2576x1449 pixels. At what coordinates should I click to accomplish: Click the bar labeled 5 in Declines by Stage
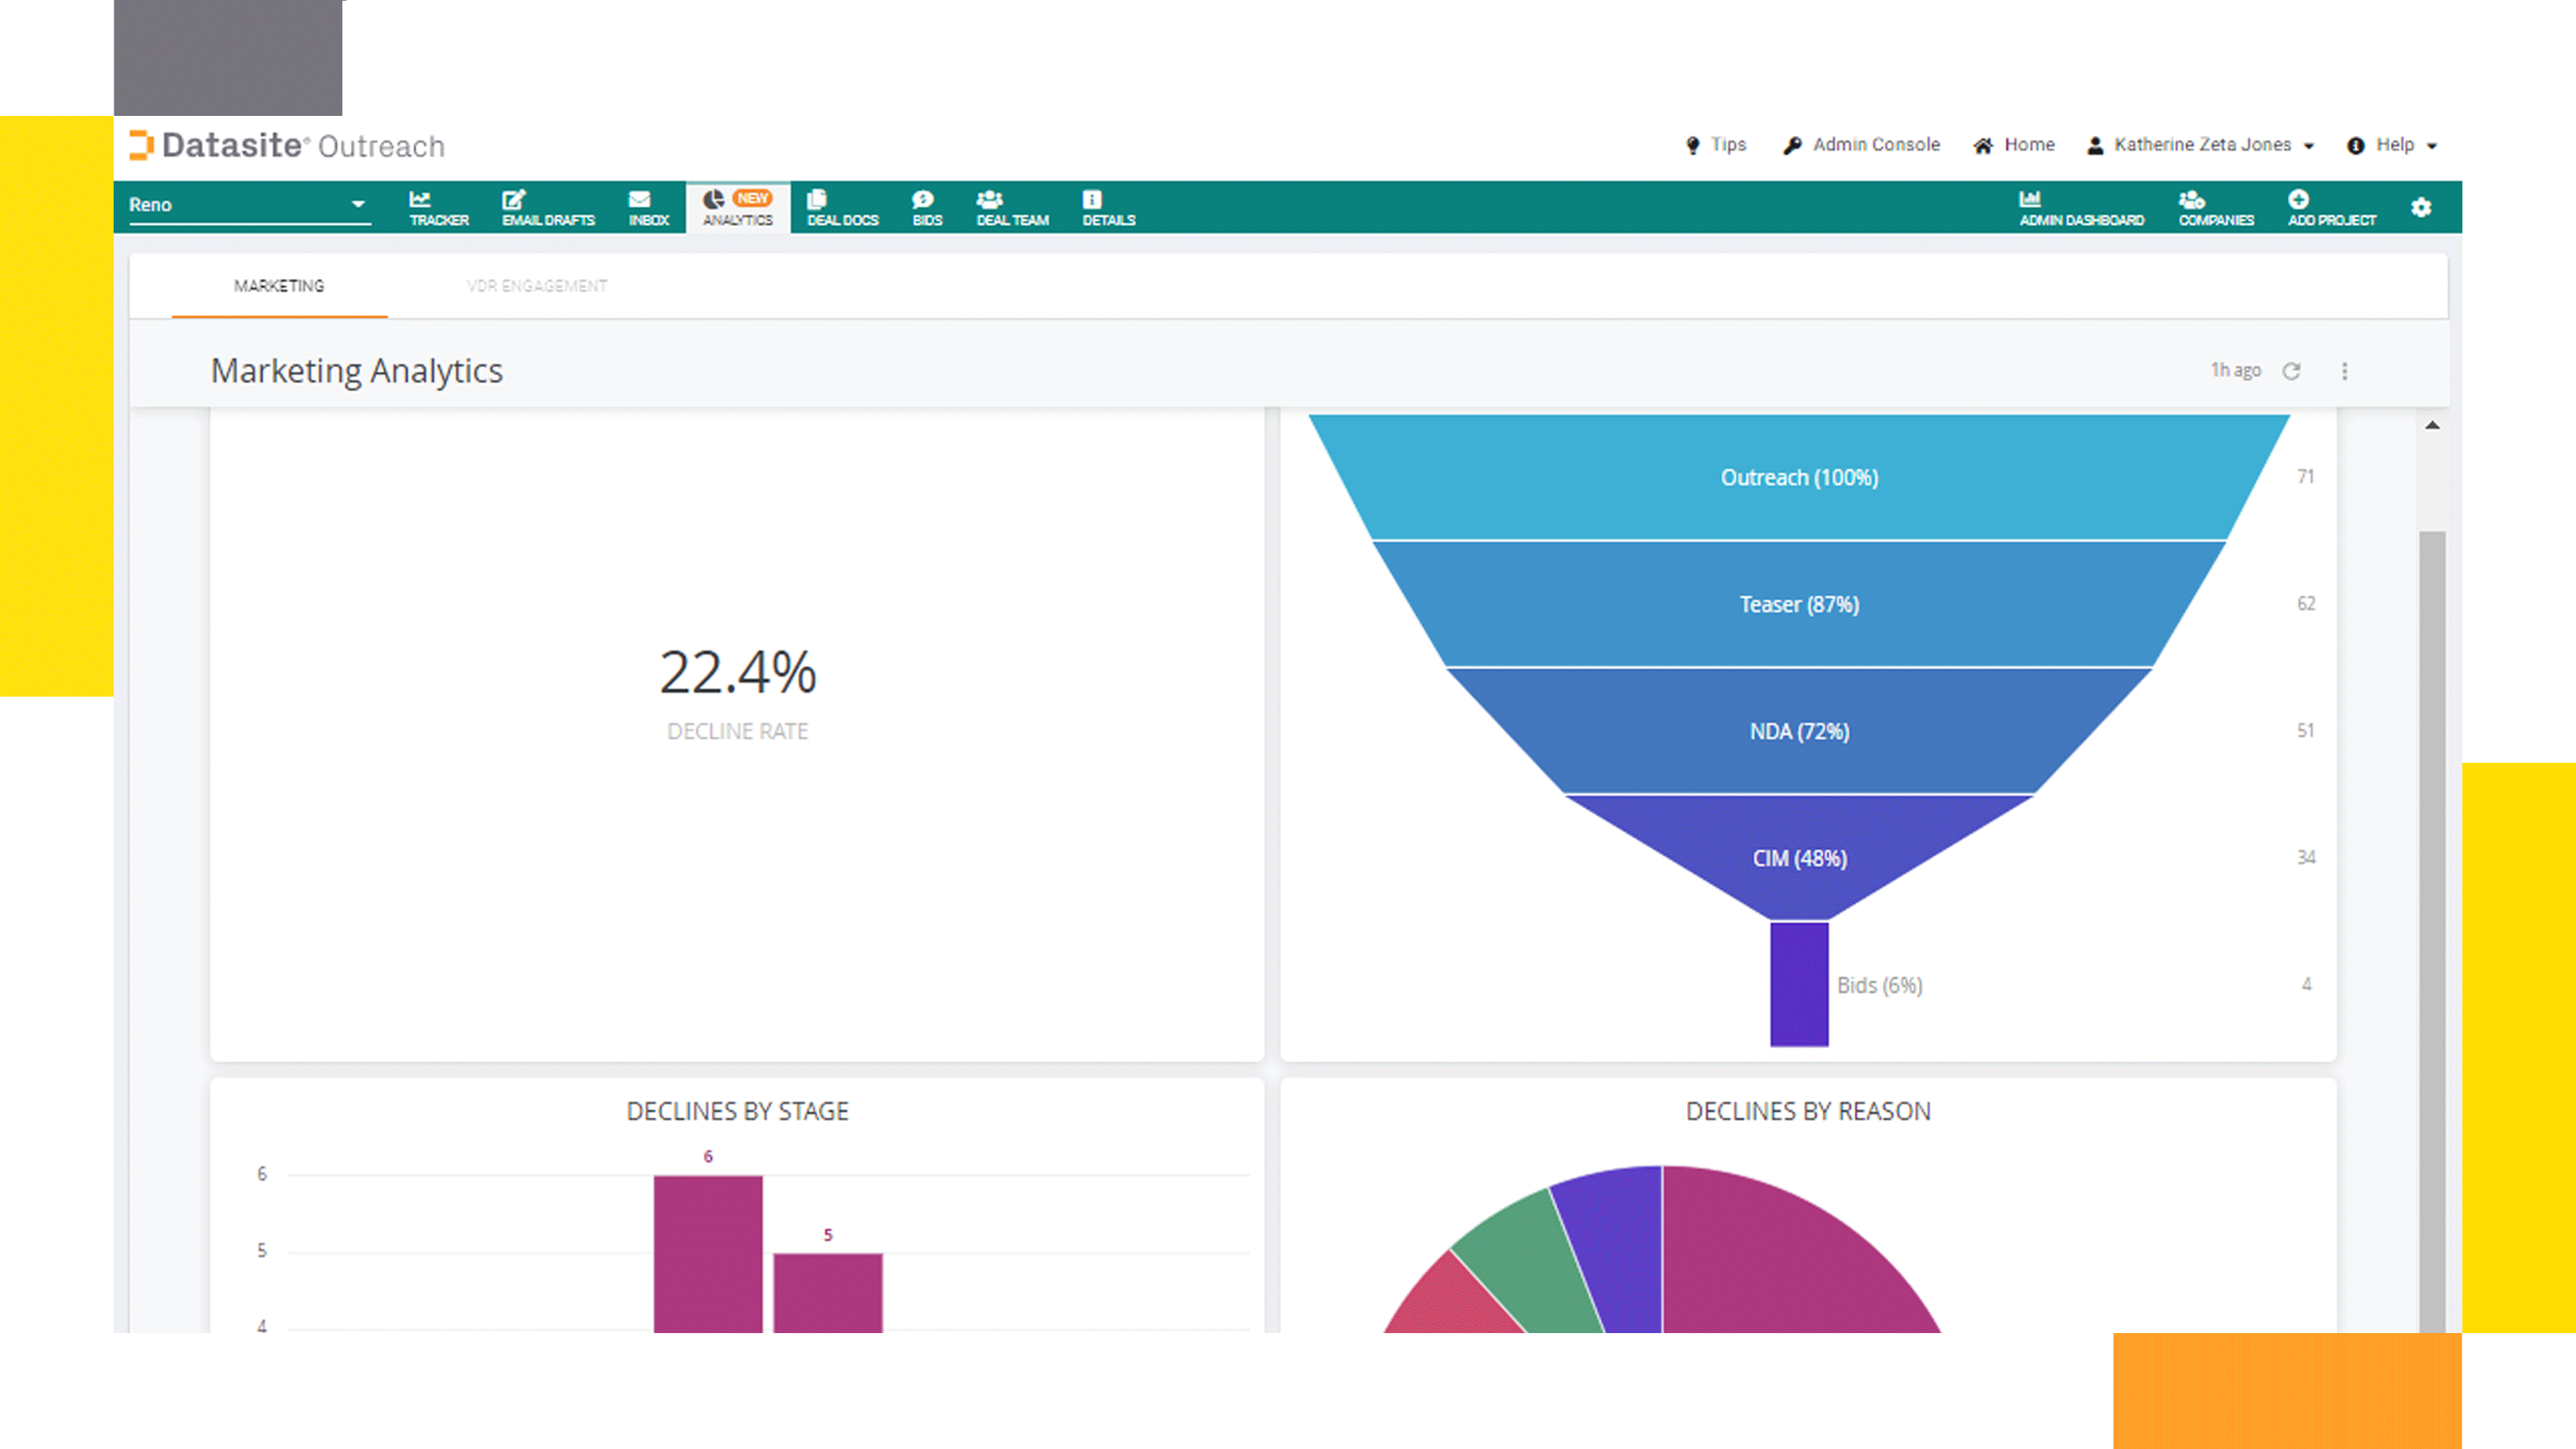point(828,1293)
